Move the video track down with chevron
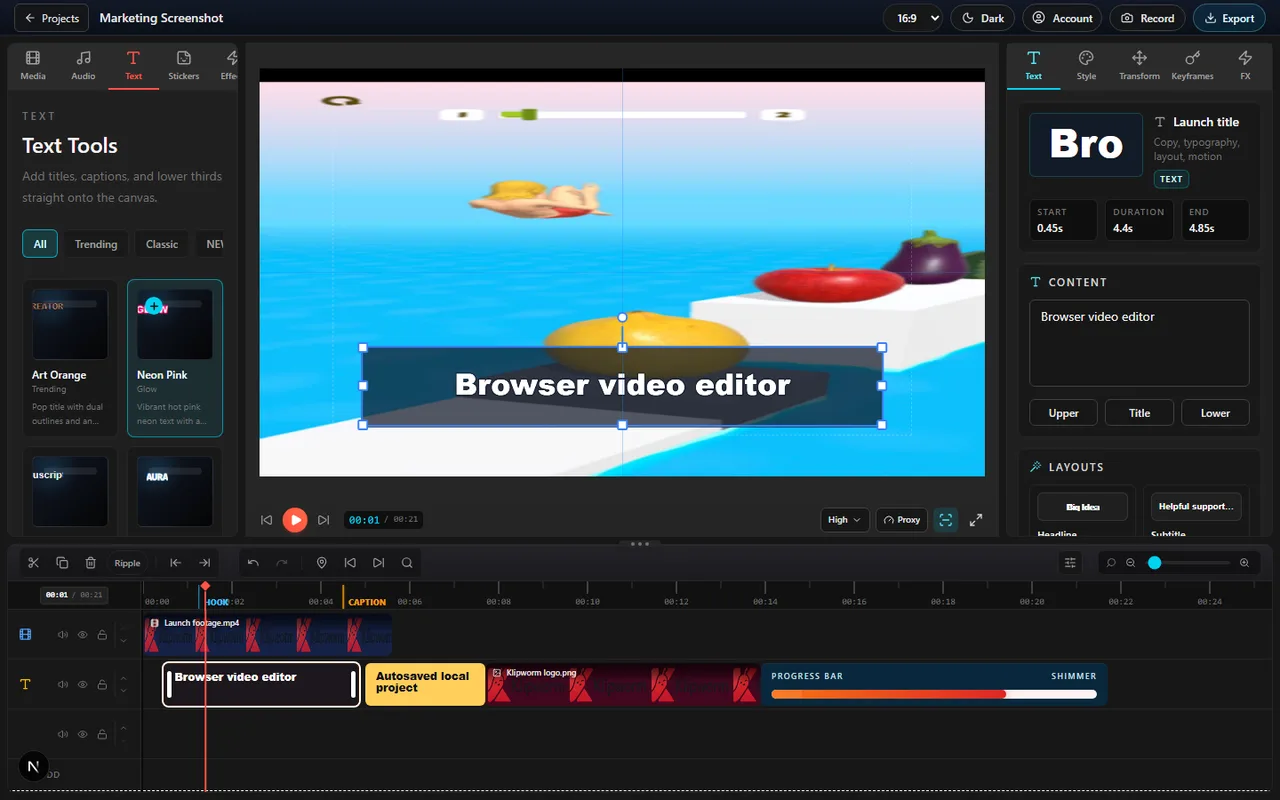Screen dimensions: 1280x800 123,640
